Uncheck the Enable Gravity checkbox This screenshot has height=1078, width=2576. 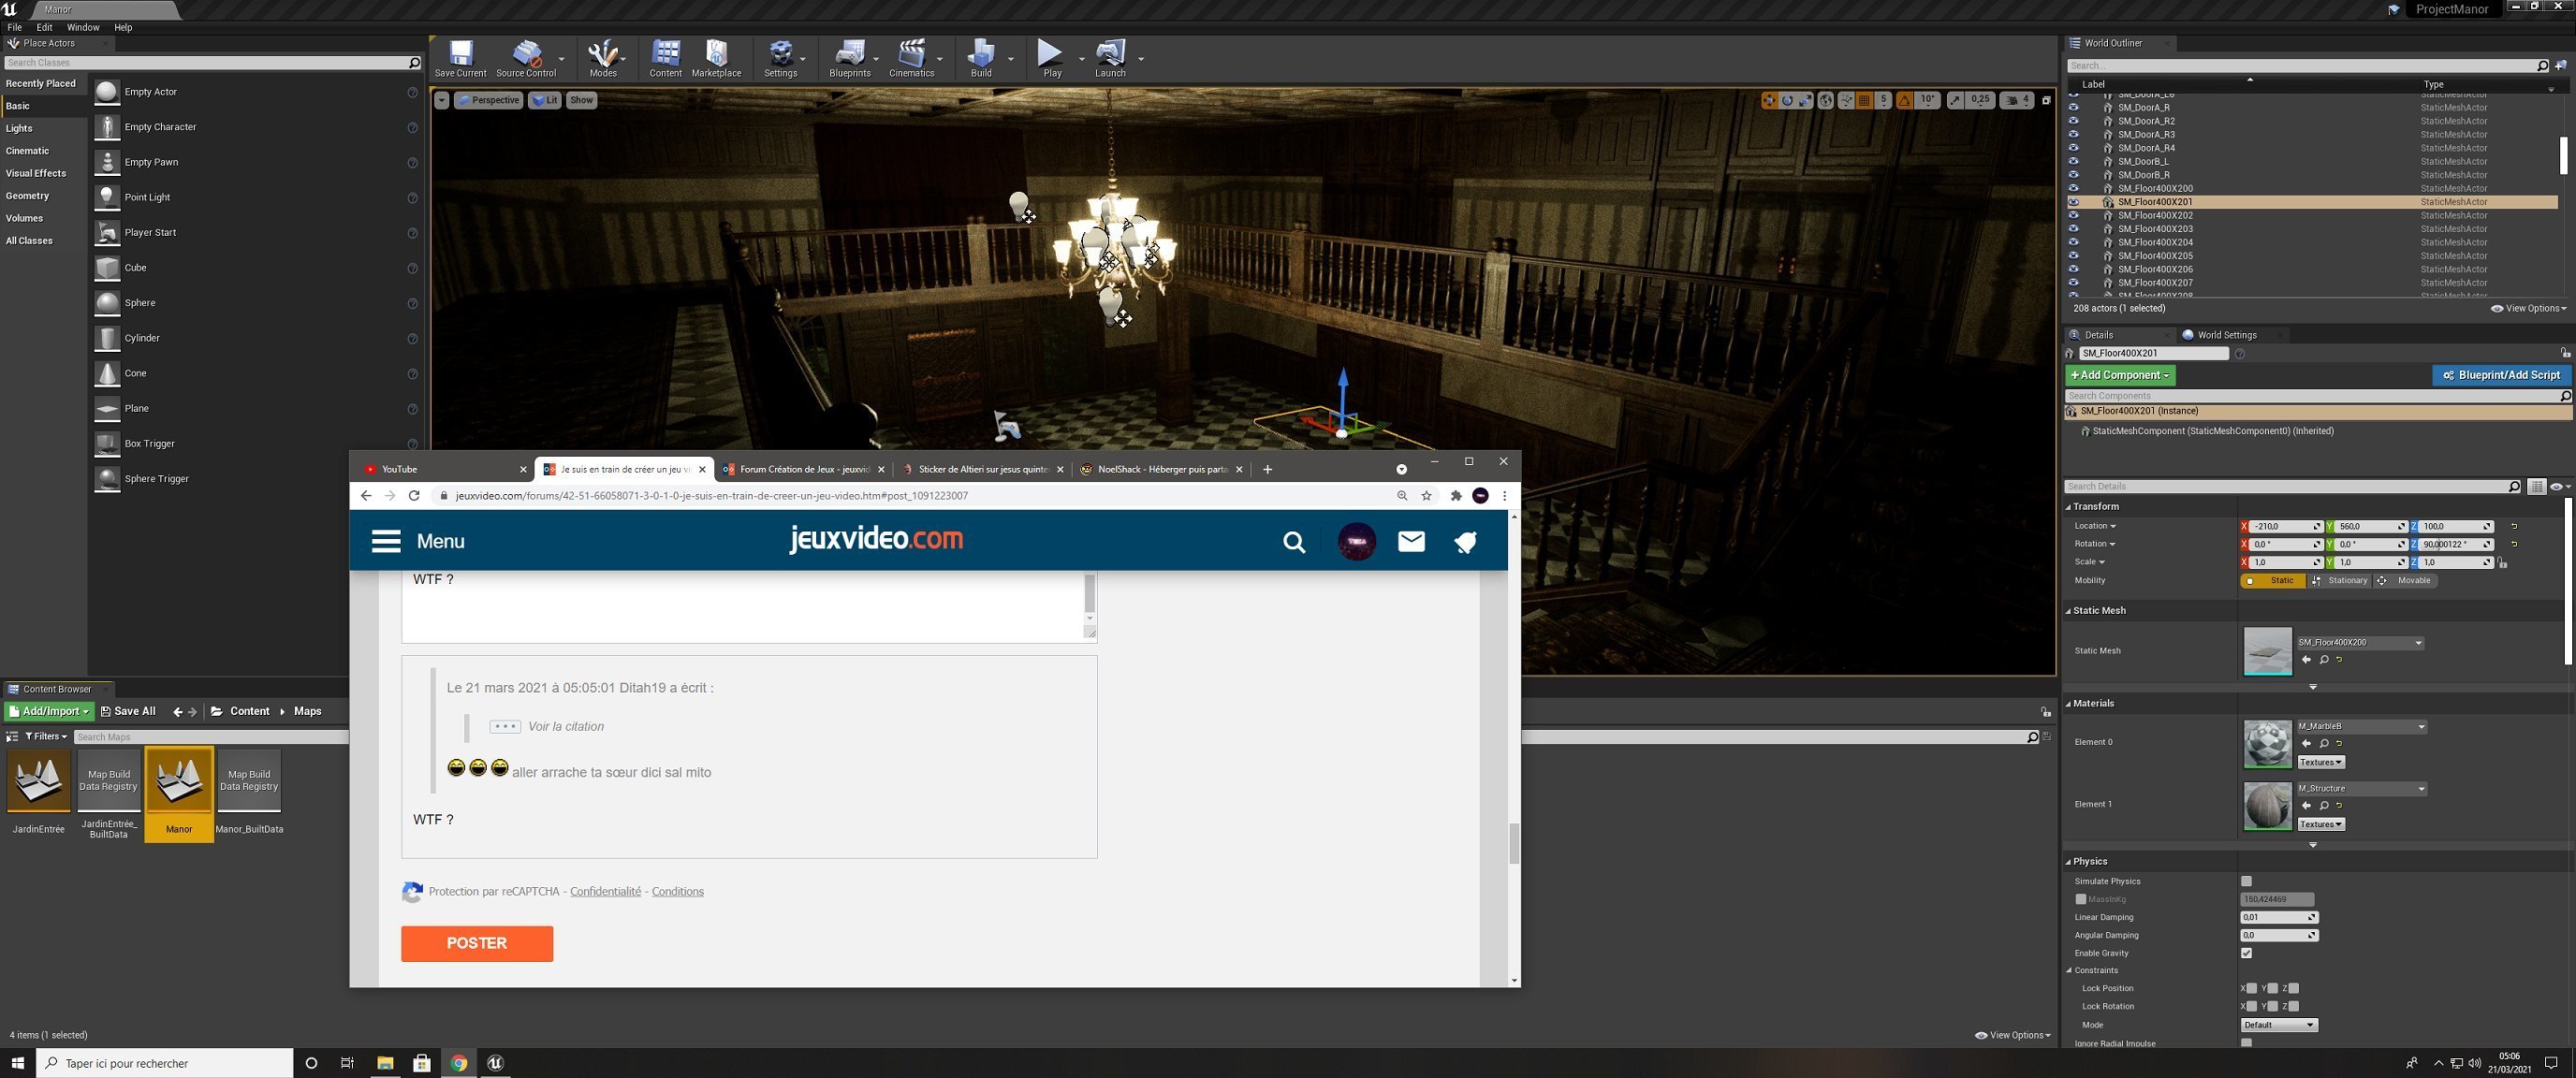pyautogui.click(x=2246, y=953)
